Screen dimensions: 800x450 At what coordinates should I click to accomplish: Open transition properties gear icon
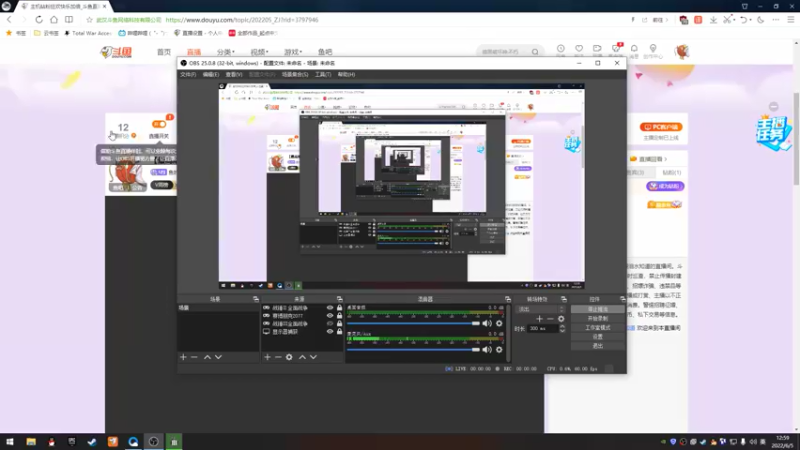pos(561,319)
